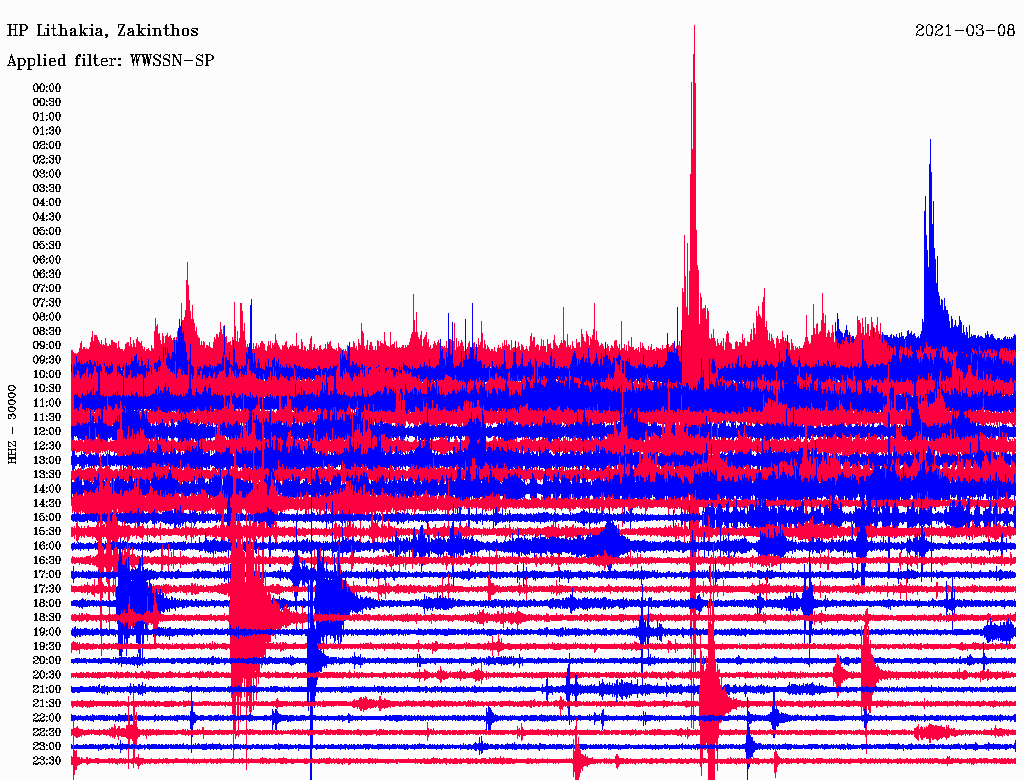Select the 10:30 time label

point(47,389)
